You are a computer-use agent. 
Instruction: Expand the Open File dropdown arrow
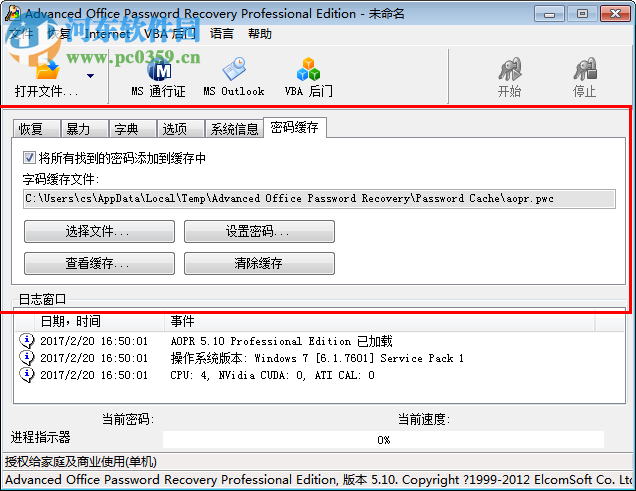90,76
